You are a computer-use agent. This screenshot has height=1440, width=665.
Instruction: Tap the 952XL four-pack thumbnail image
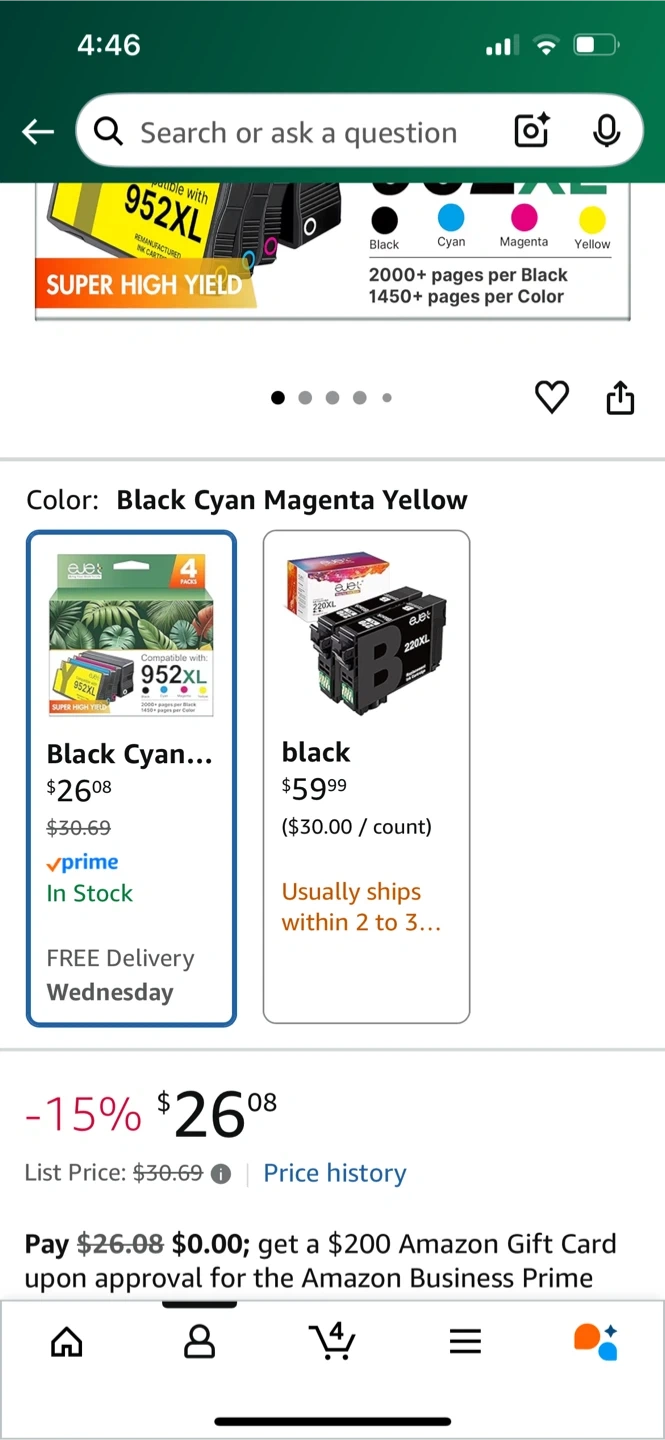(131, 637)
